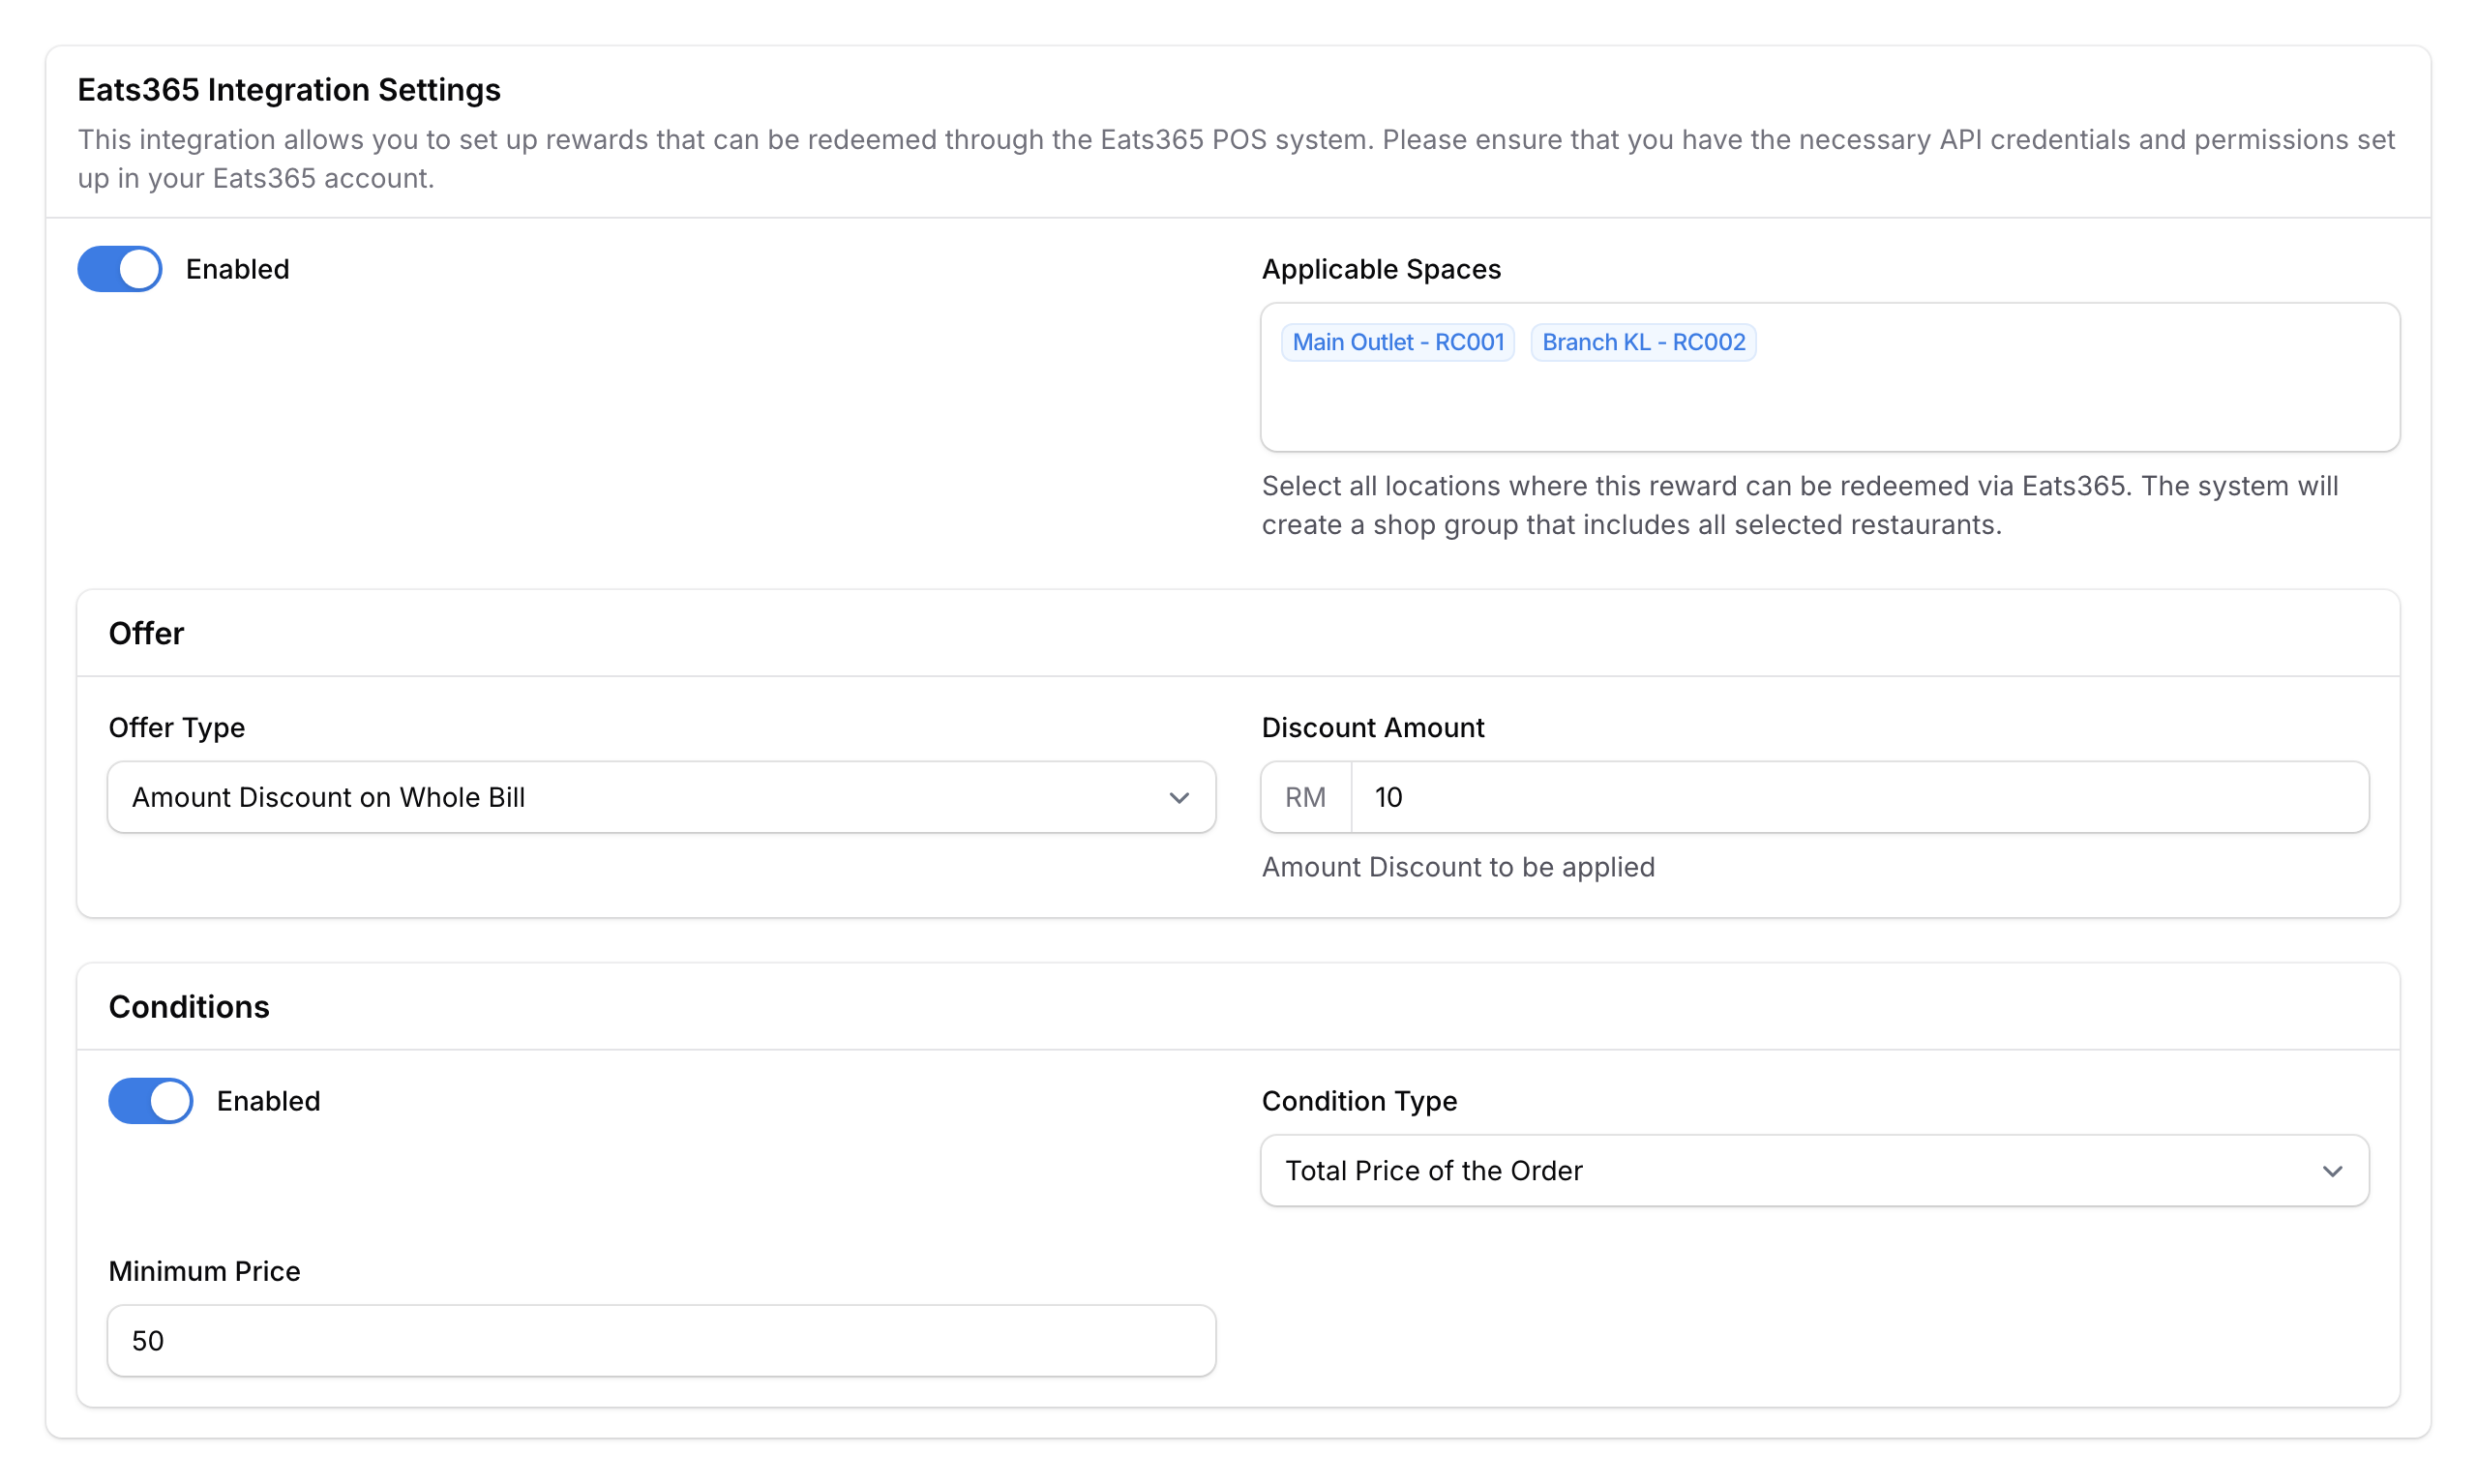
Task: Toggle the Eats365 integration Enabled switch
Action: point(120,269)
